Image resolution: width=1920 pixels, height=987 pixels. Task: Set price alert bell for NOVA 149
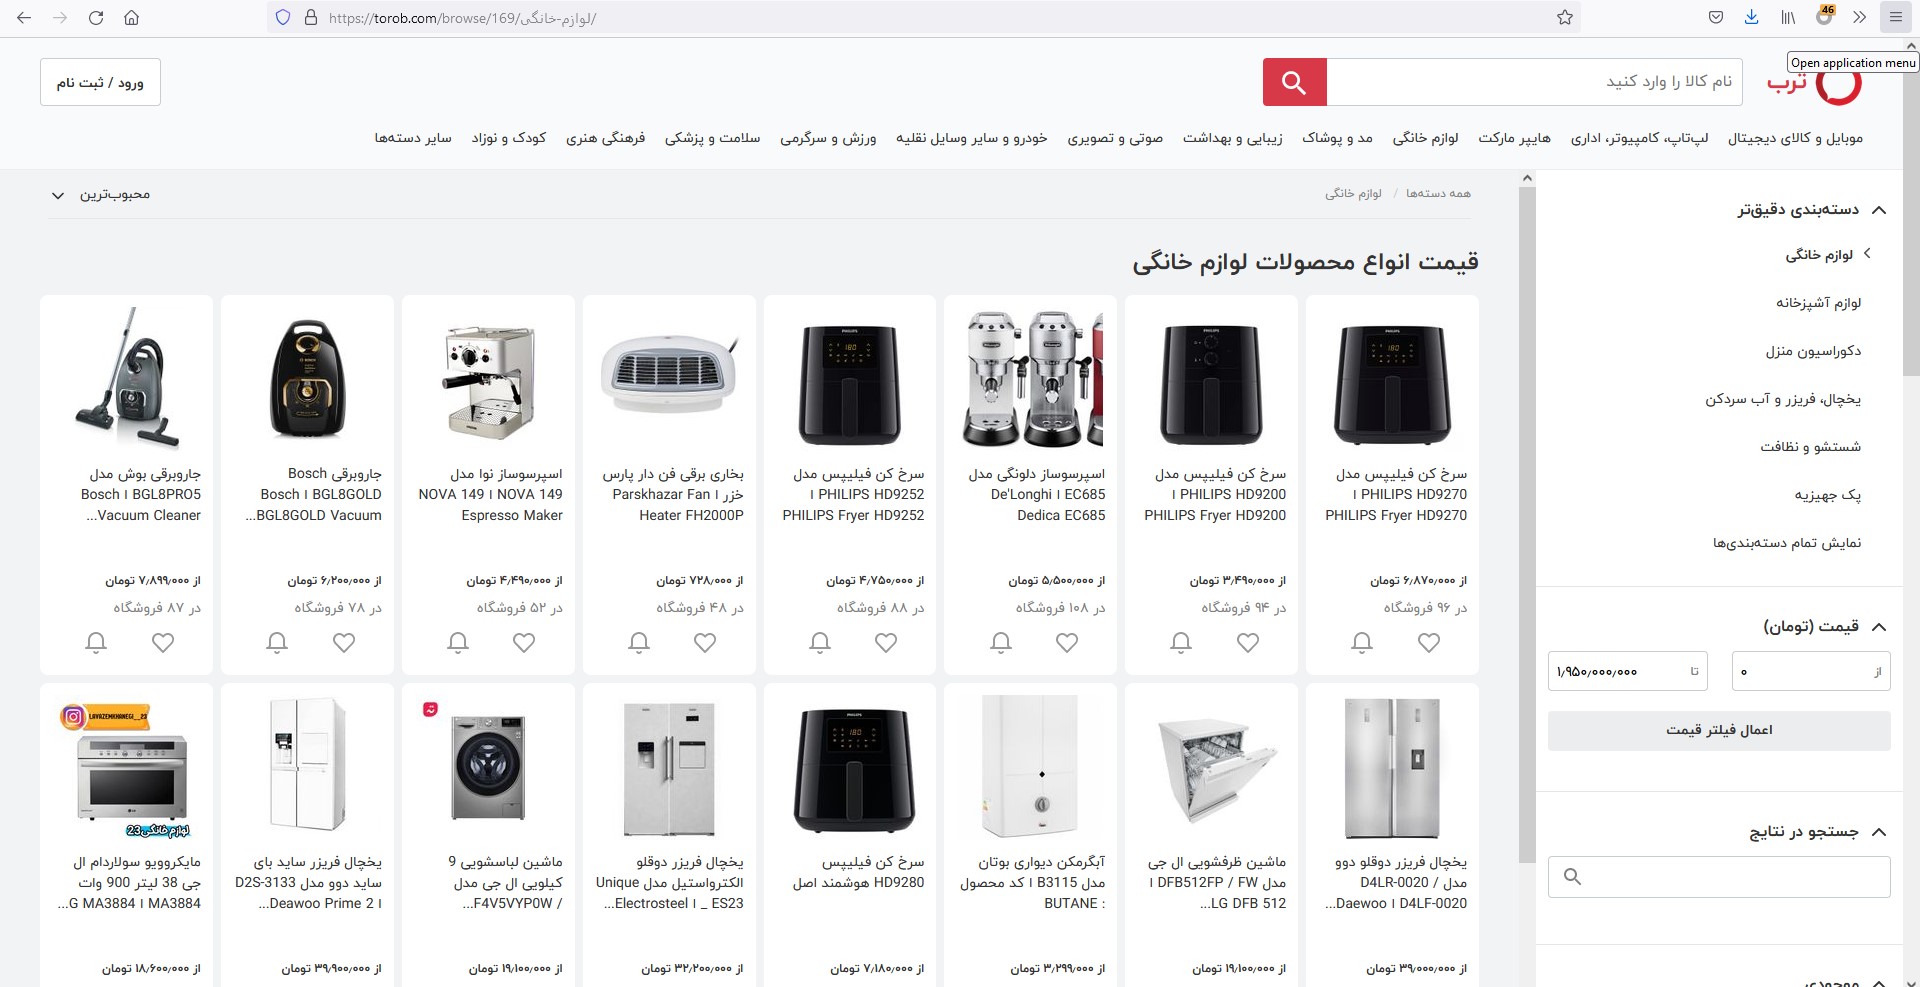pos(458,643)
